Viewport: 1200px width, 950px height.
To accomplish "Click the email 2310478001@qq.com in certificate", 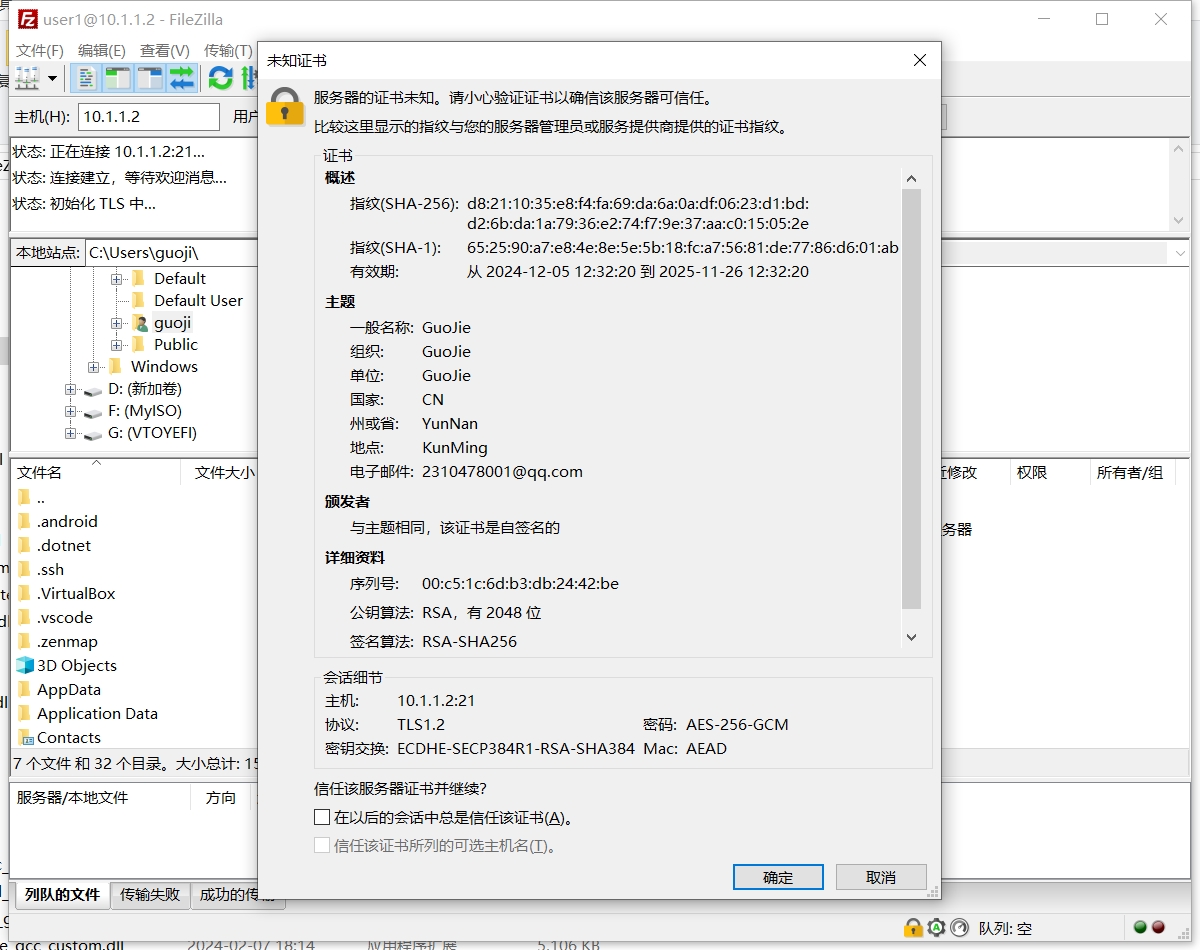I will coord(502,471).
